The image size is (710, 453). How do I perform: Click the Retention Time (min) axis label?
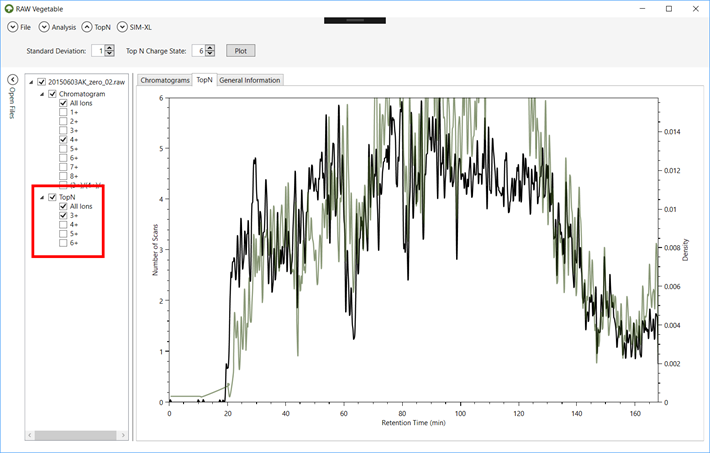pyautogui.click(x=413, y=423)
